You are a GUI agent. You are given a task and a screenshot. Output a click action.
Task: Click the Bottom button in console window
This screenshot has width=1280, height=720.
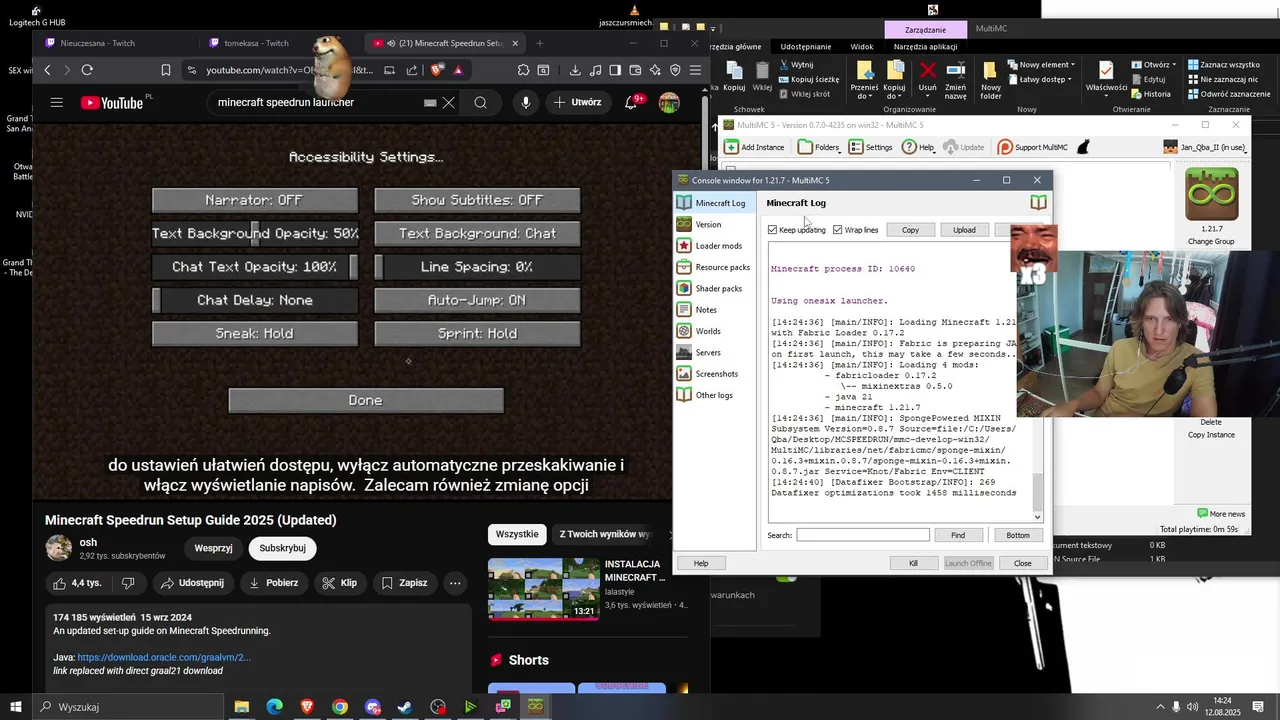click(x=1018, y=535)
